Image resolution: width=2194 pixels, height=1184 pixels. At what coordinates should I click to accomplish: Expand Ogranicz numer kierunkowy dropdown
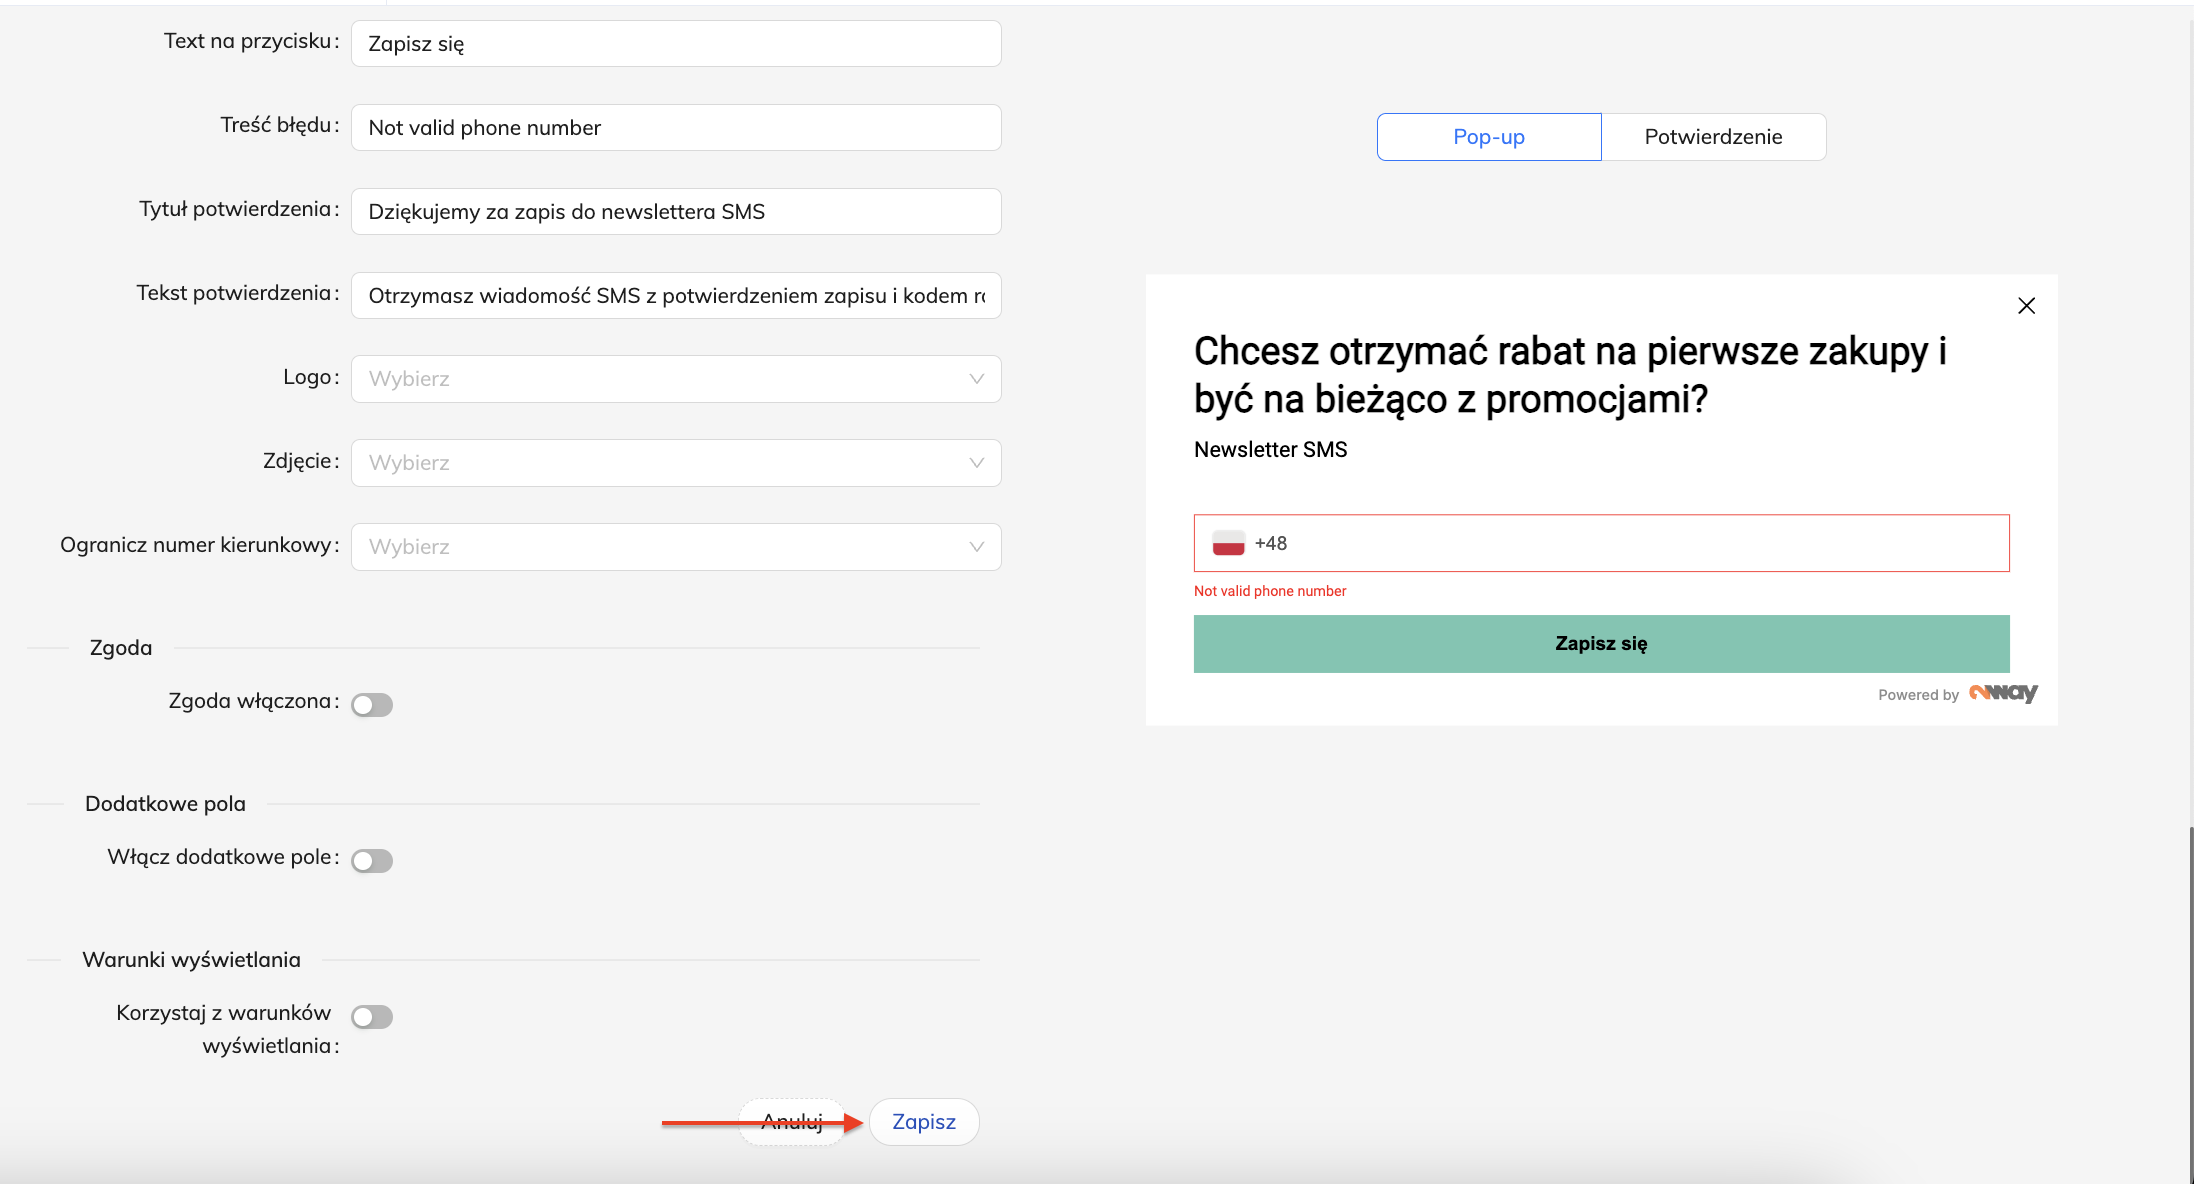pyautogui.click(x=660, y=547)
